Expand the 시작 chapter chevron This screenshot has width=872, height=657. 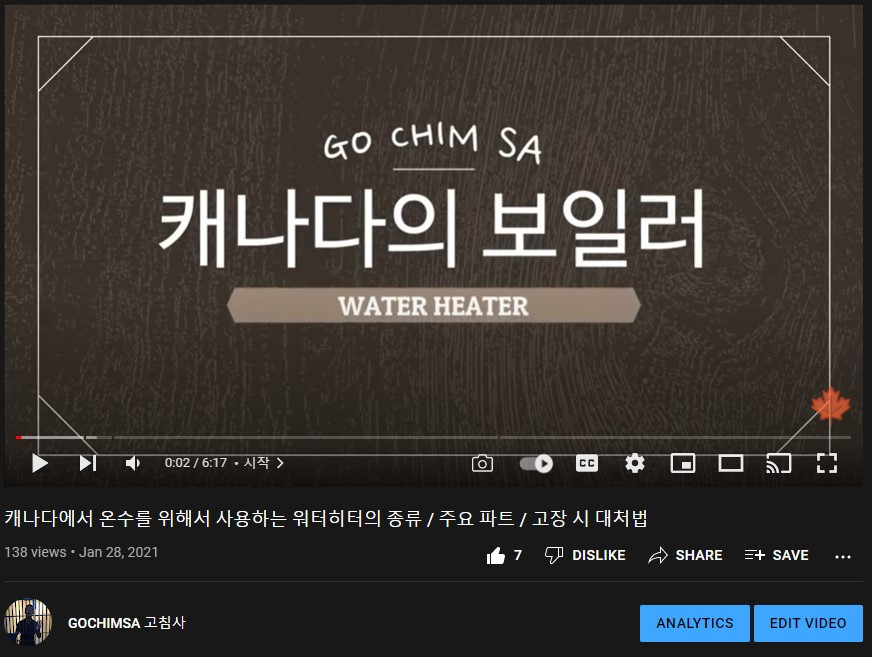point(280,463)
